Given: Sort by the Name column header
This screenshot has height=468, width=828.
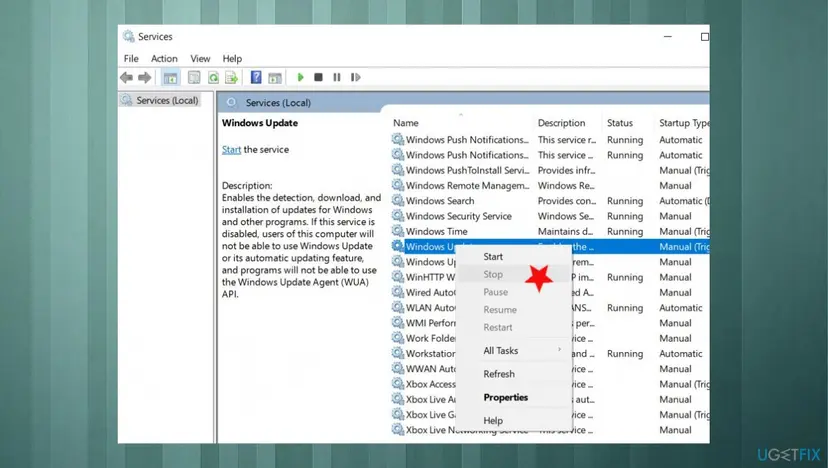Looking at the screenshot, I should (x=406, y=123).
